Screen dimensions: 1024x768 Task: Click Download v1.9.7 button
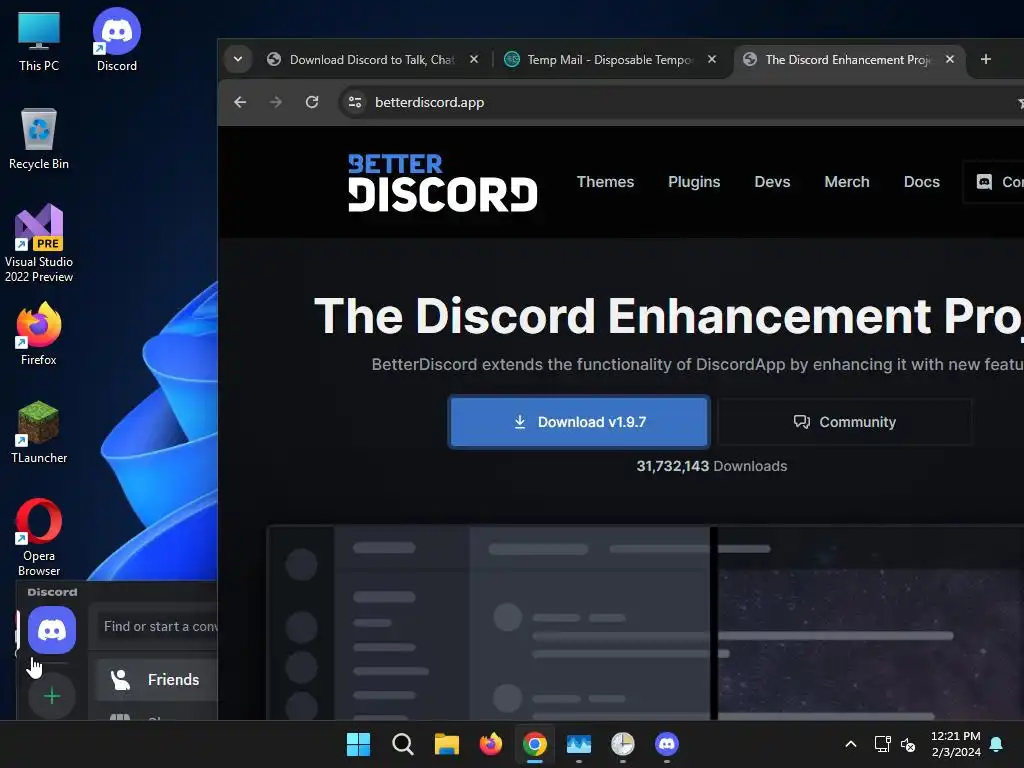(579, 422)
